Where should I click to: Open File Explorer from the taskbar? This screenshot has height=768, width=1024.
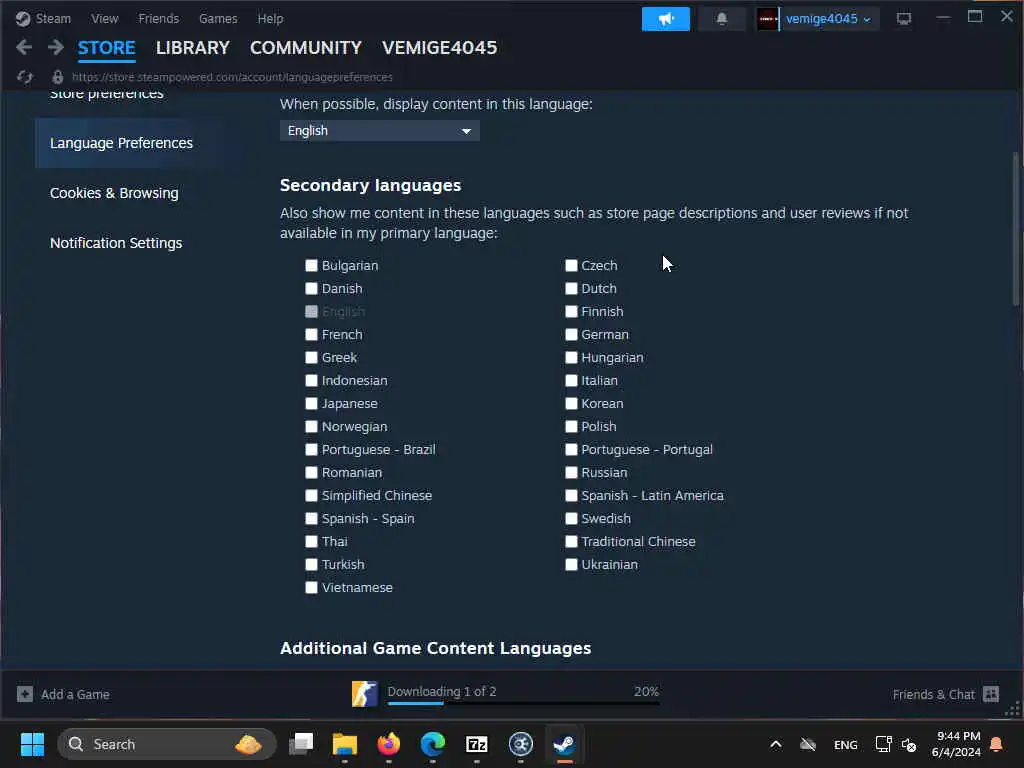point(345,744)
